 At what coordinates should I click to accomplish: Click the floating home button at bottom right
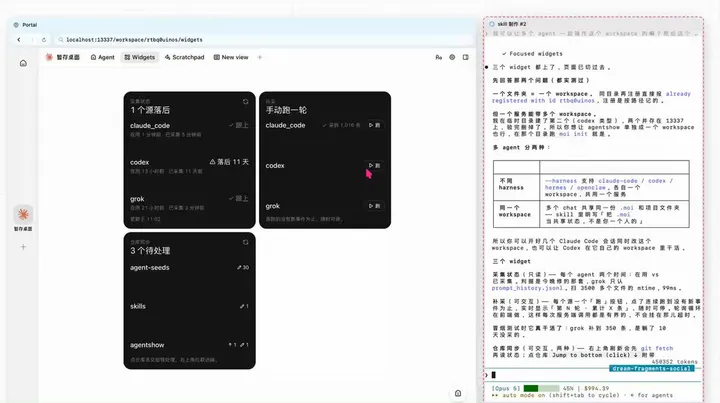[458, 393]
